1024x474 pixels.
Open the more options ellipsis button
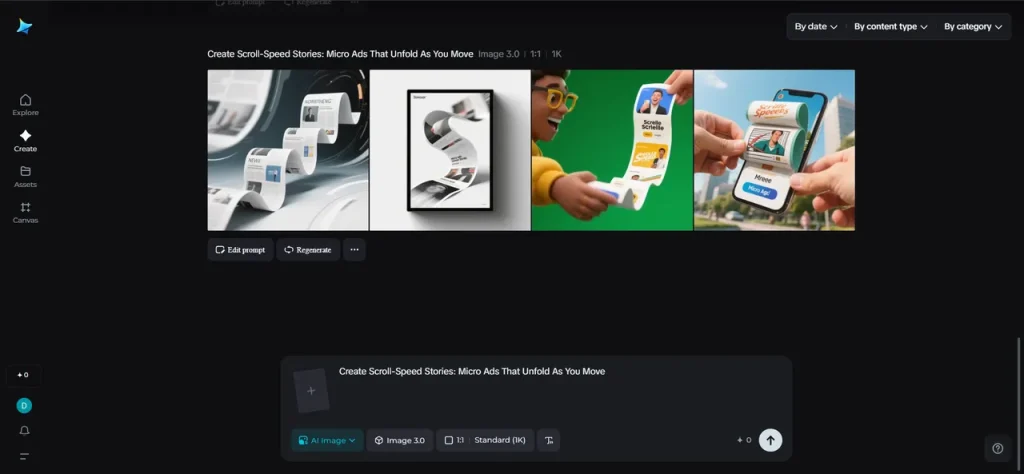(354, 250)
